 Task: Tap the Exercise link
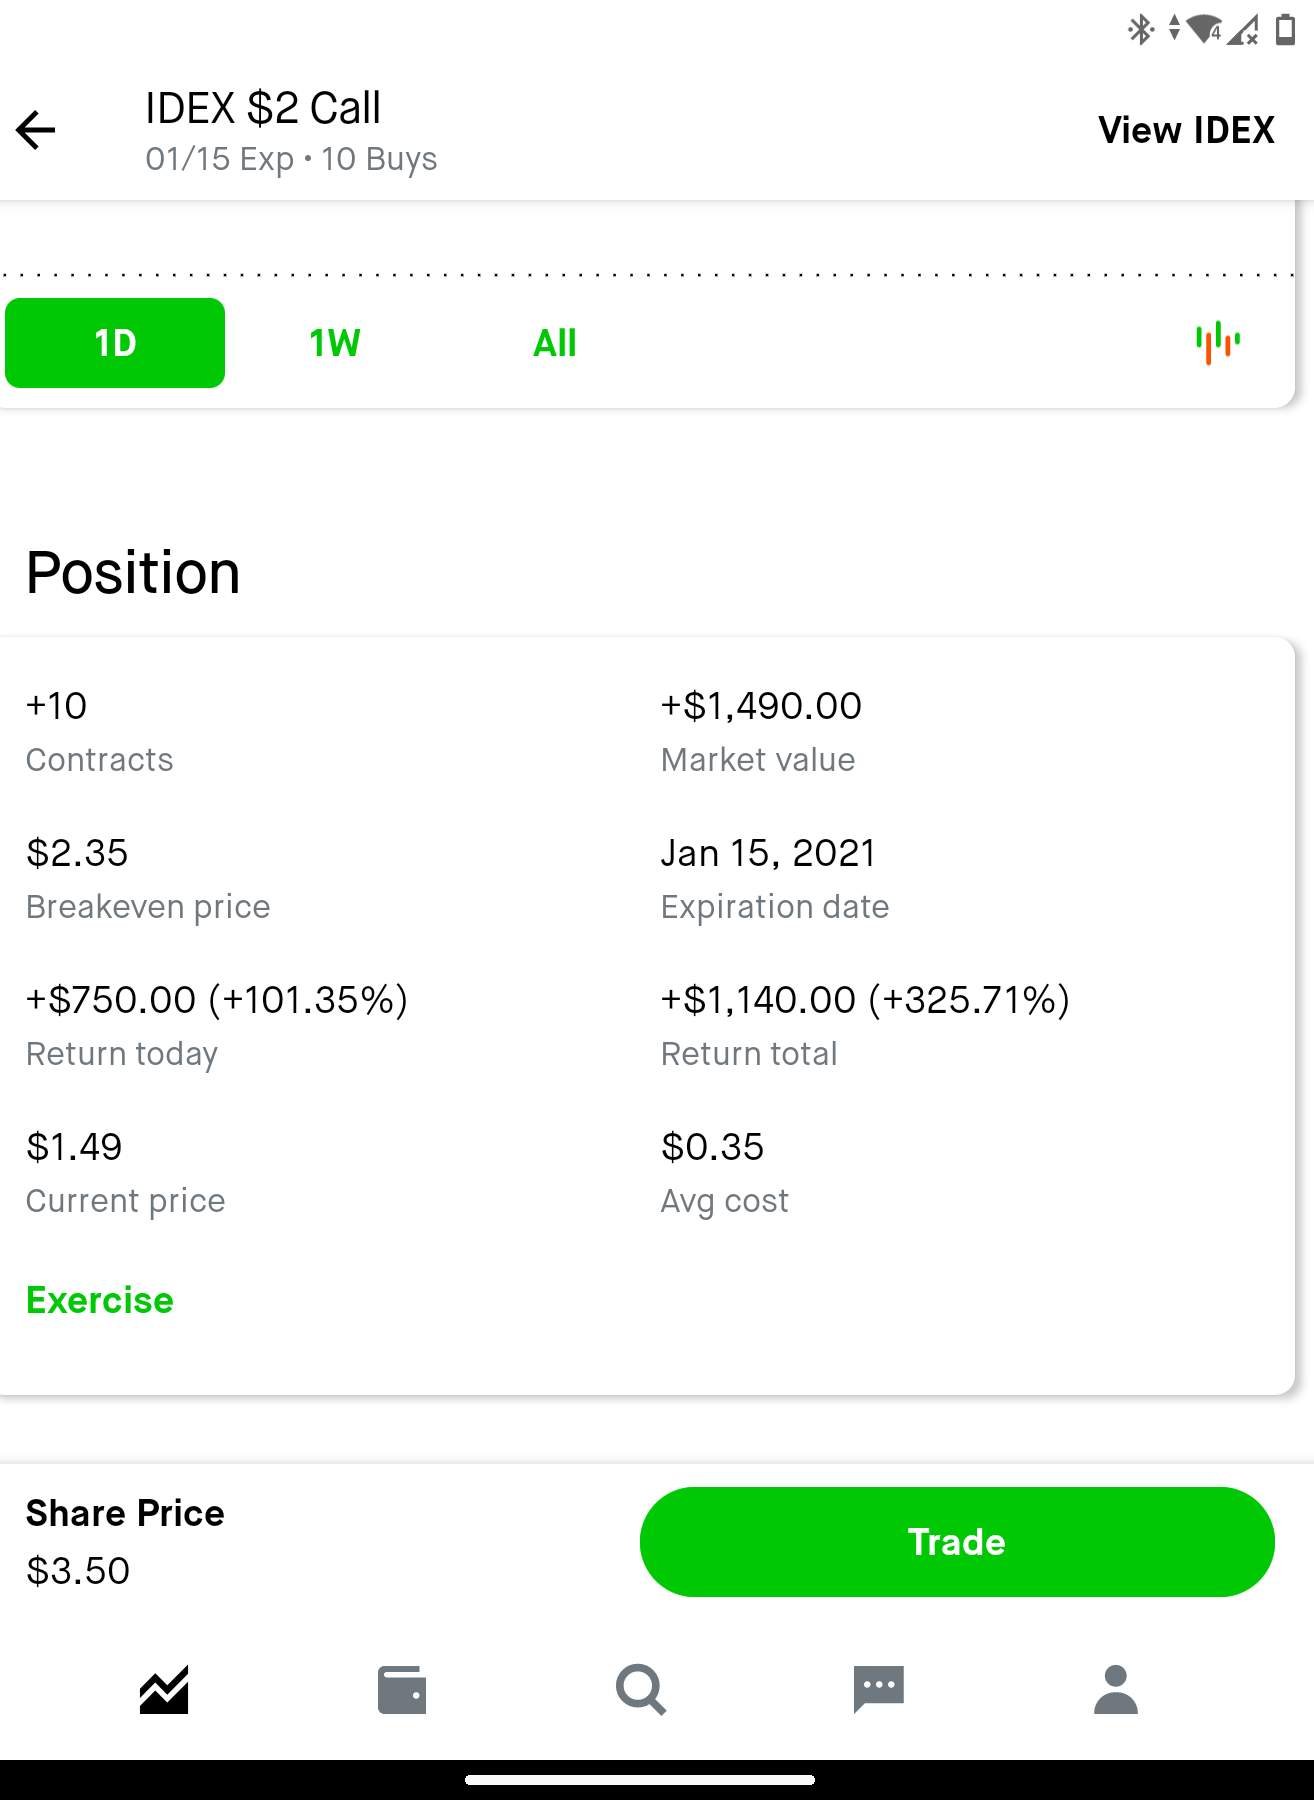(x=100, y=1300)
